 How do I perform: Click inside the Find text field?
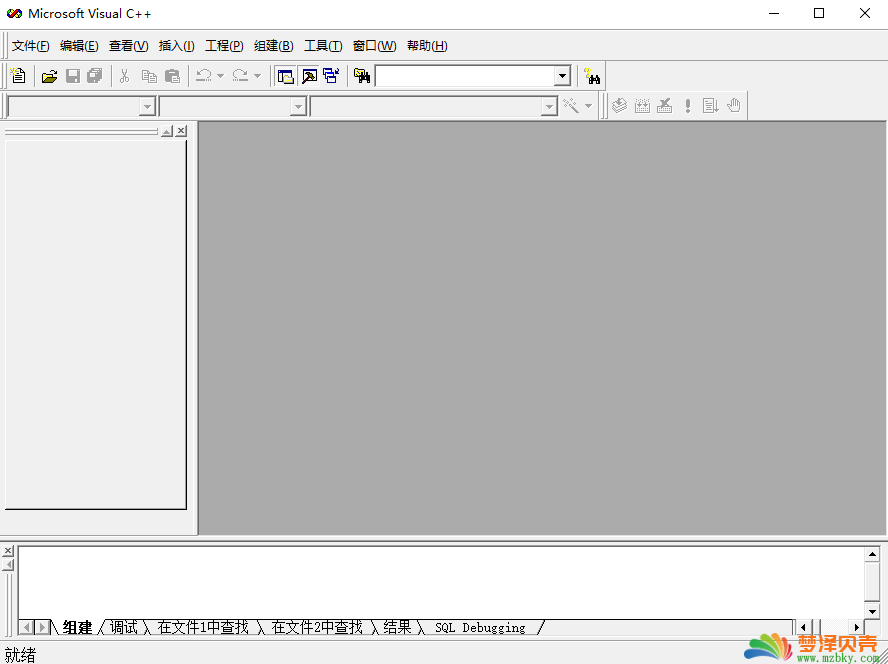[x=464, y=76]
